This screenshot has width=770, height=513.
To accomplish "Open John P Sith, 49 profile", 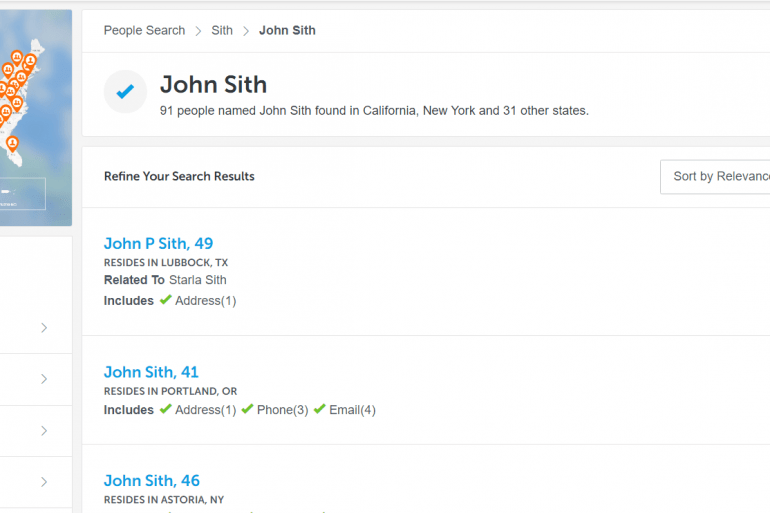I will pos(158,243).
